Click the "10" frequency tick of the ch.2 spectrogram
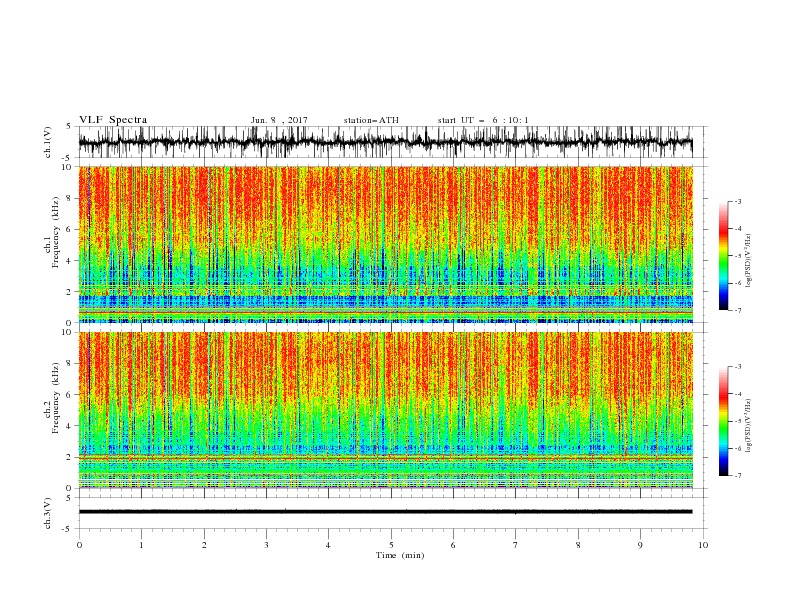Image resolution: width=792 pixels, height=612 pixels. (x=68, y=332)
